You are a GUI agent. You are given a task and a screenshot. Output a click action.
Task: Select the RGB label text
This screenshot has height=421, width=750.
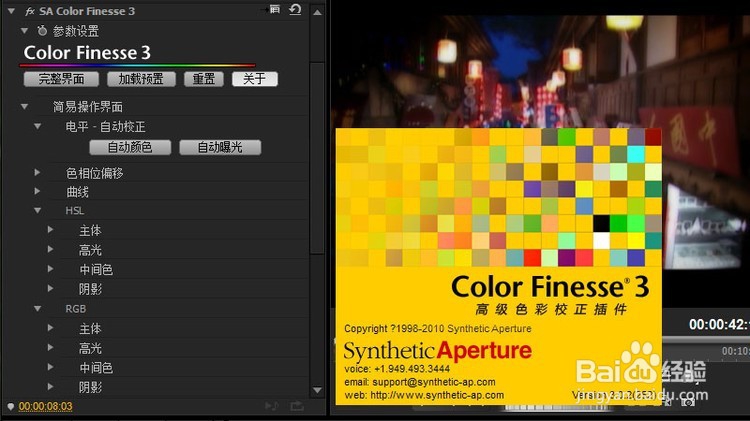click(x=76, y=309)
